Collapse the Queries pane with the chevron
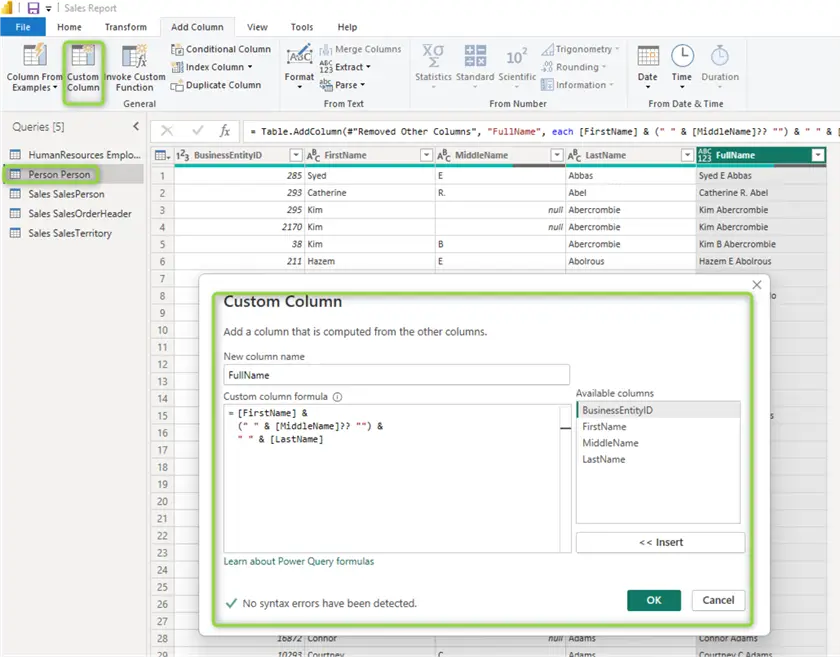Viewport: 840px width, 657px height. pos(136,126)
